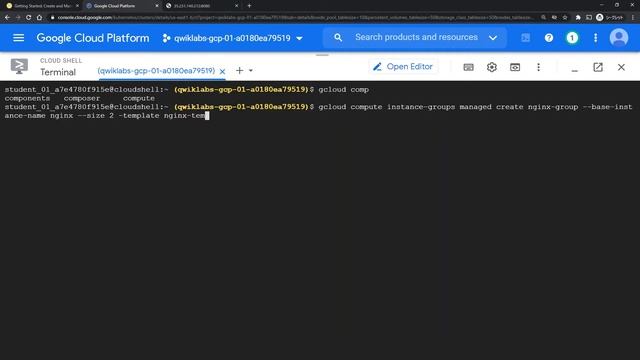Reload the current page

29,18
